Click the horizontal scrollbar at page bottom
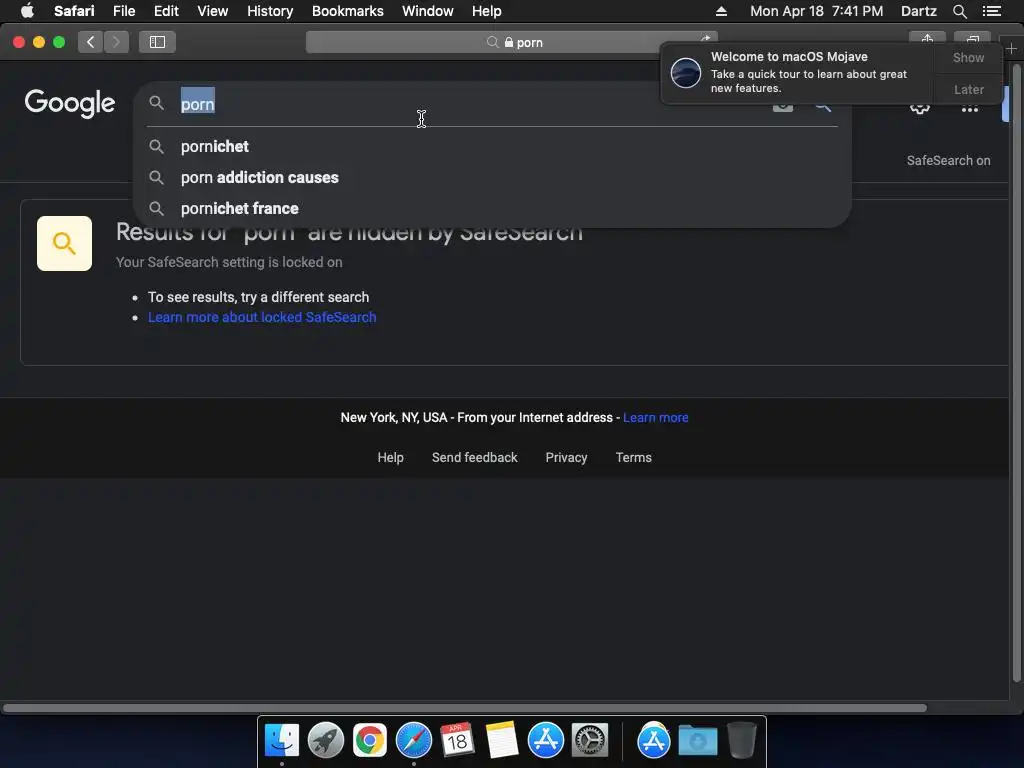 coord(464,708)
